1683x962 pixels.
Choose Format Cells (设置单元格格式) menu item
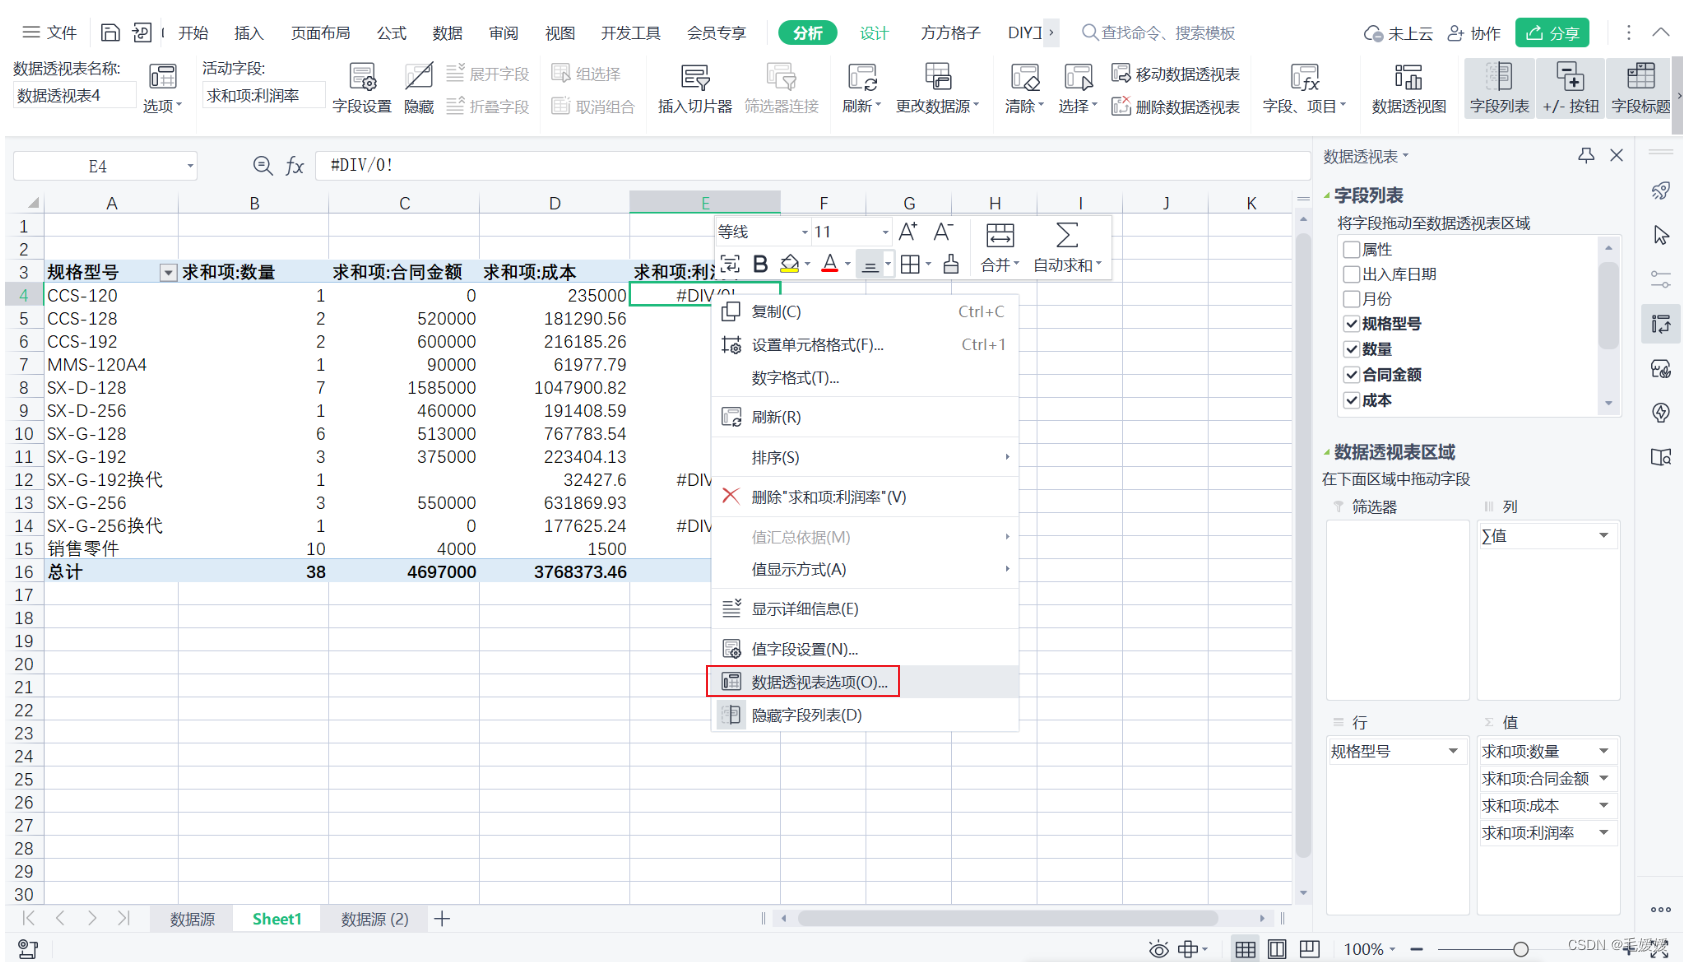(x=865, y=345)
